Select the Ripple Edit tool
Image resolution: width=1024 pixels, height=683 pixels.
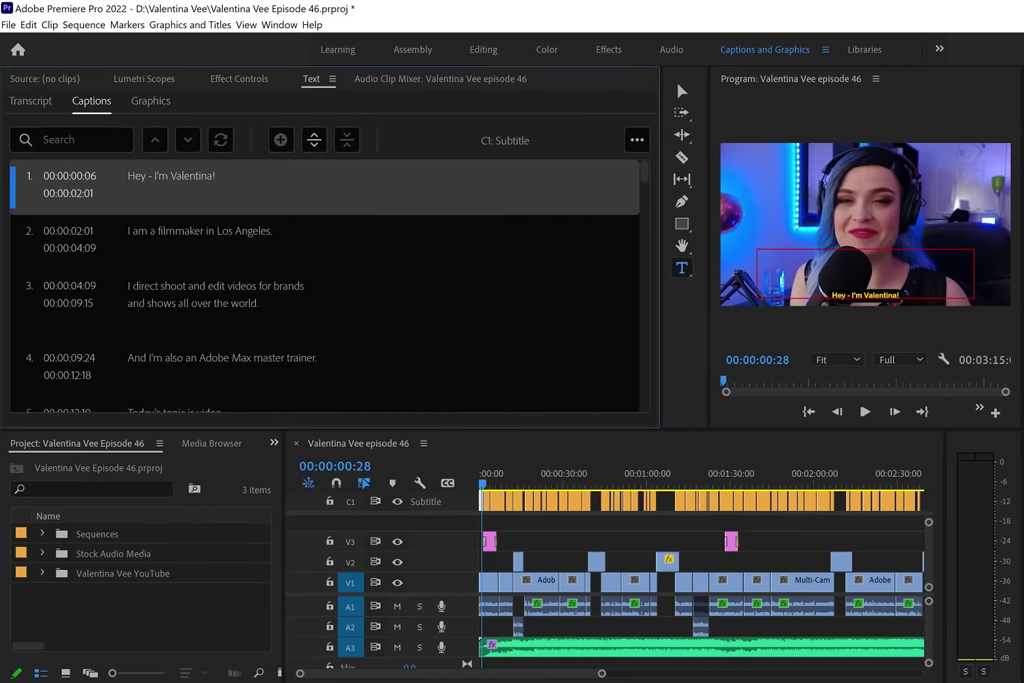click(682, 135)
